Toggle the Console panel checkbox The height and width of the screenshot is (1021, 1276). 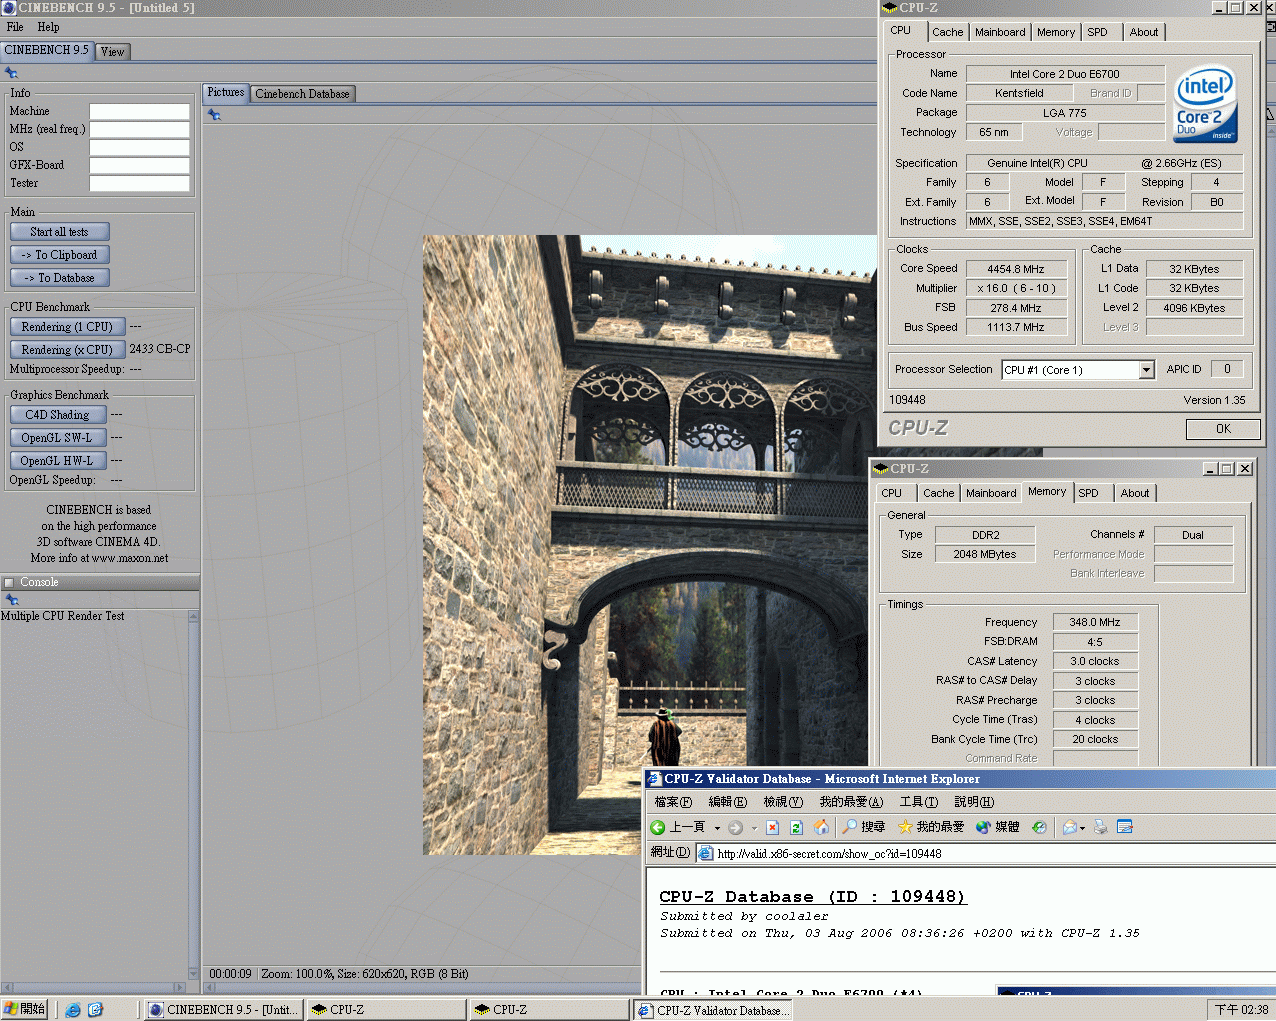pos(9,582)
